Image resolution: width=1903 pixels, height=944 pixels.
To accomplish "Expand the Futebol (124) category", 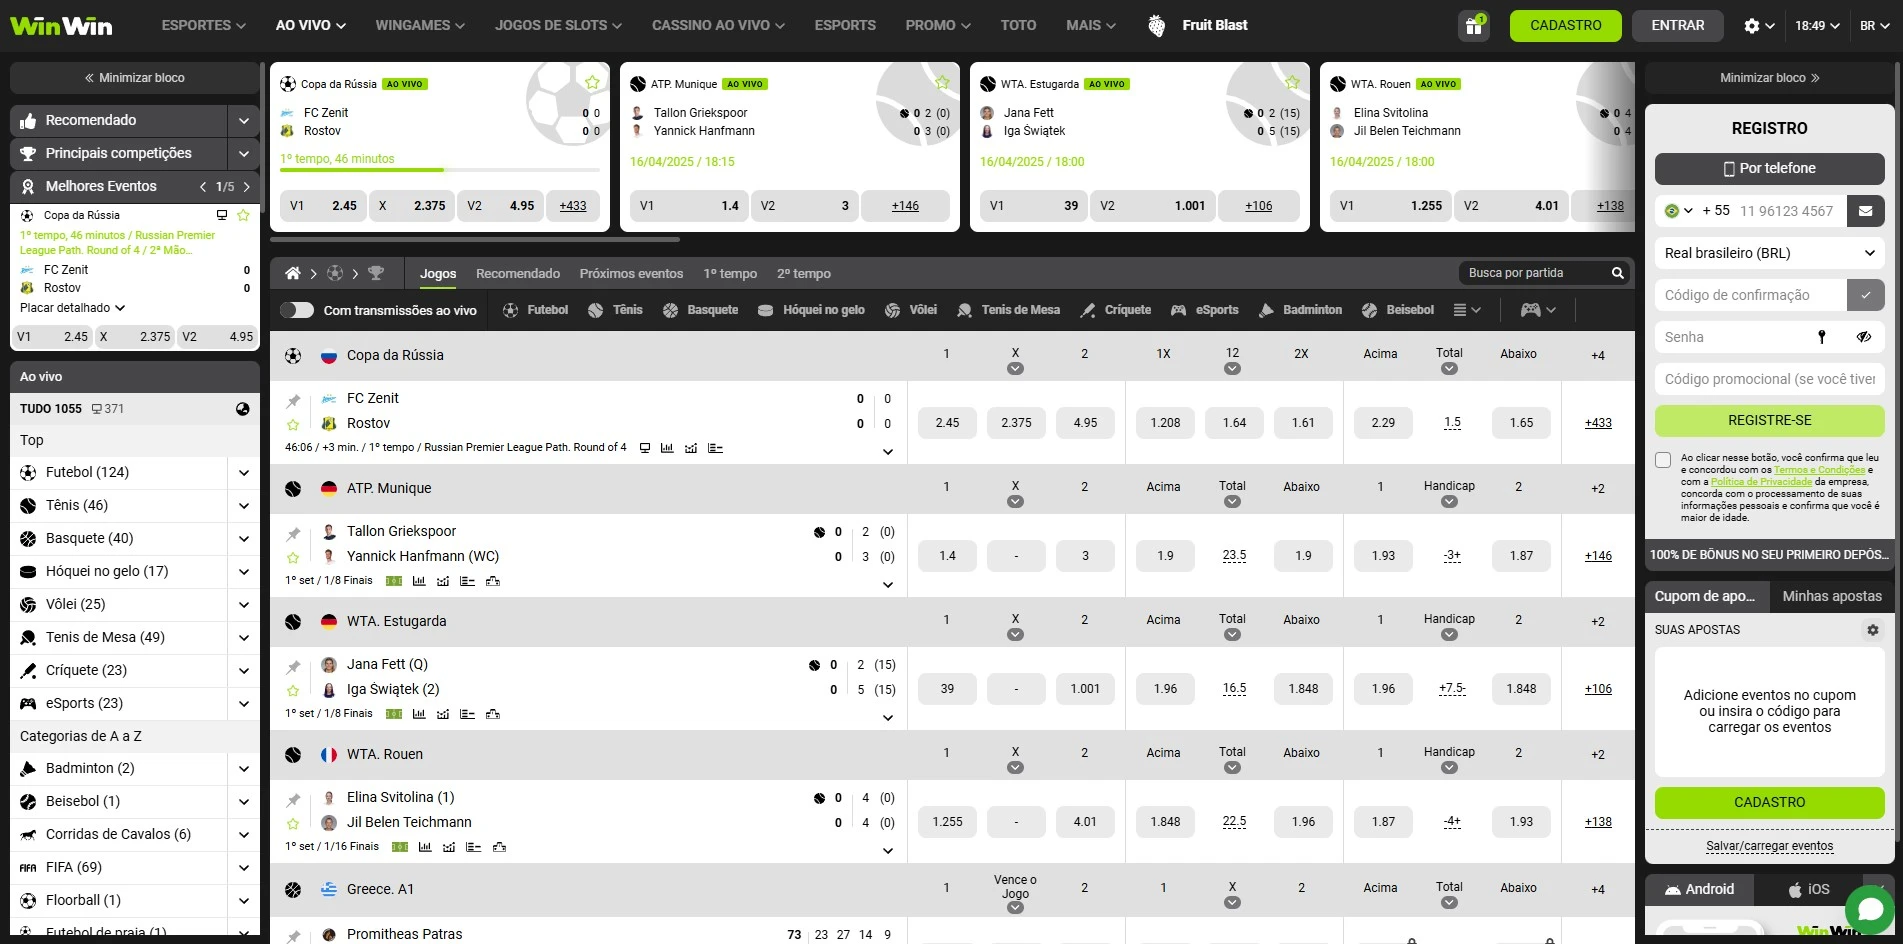I will point(243,472).
